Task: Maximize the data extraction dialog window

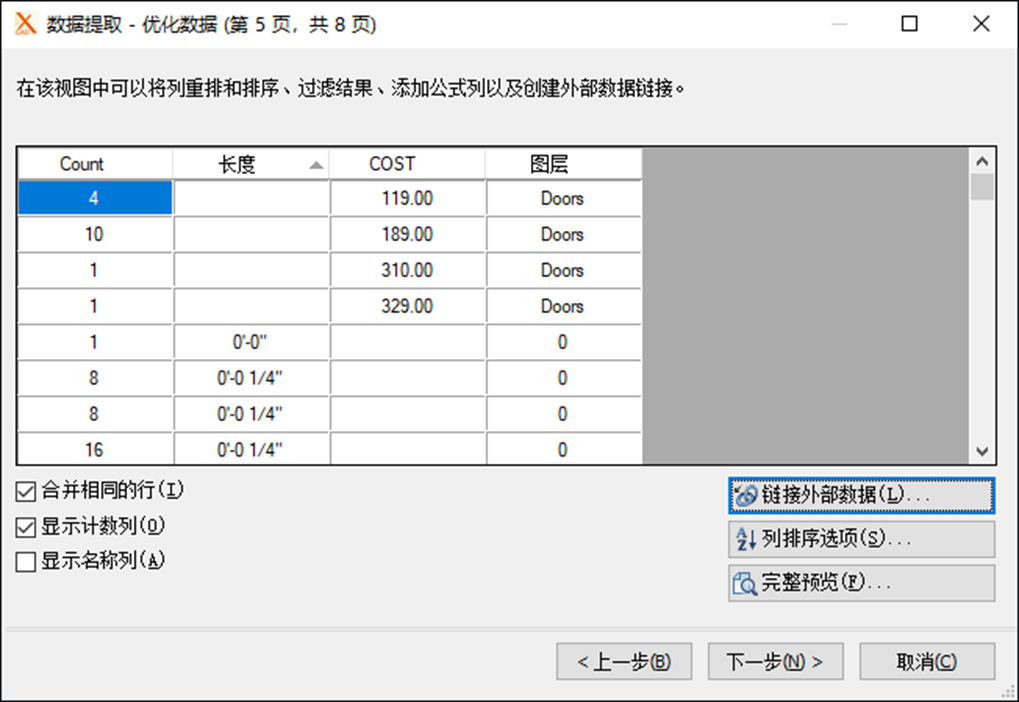Action: [x=909, y=24]
